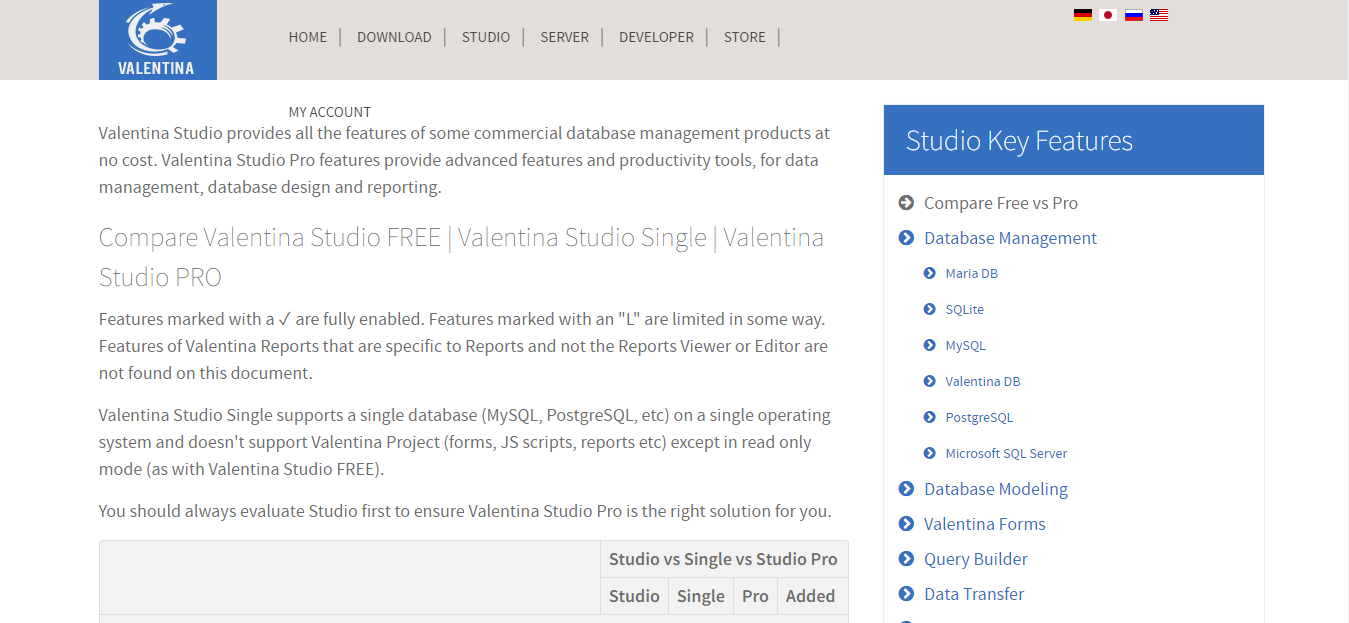The width and height of the screenshot is (1349, 623).
Task: Open the STORE menu
Action: [x=745, y=37]
